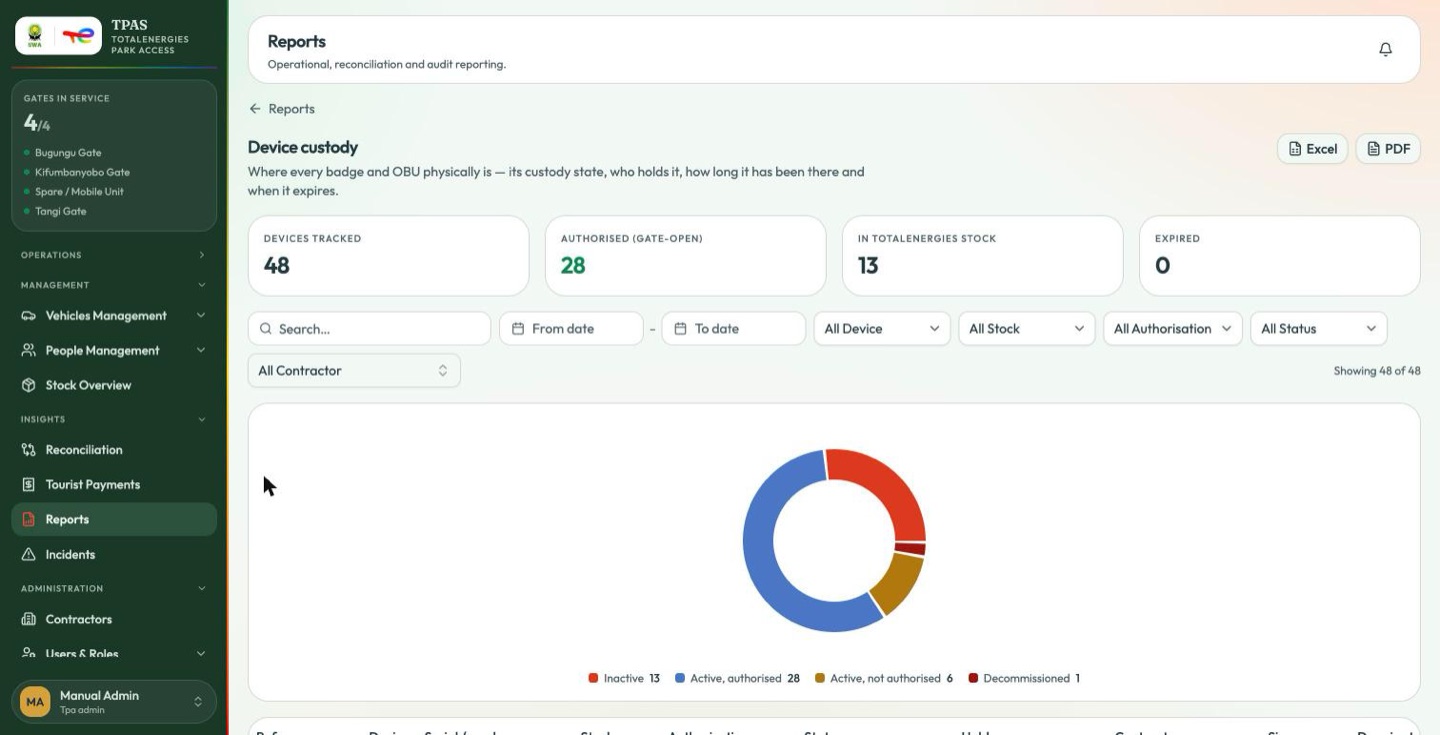Click the Vehicles Management car icon

pyautogui.click(x=29, y=316)
